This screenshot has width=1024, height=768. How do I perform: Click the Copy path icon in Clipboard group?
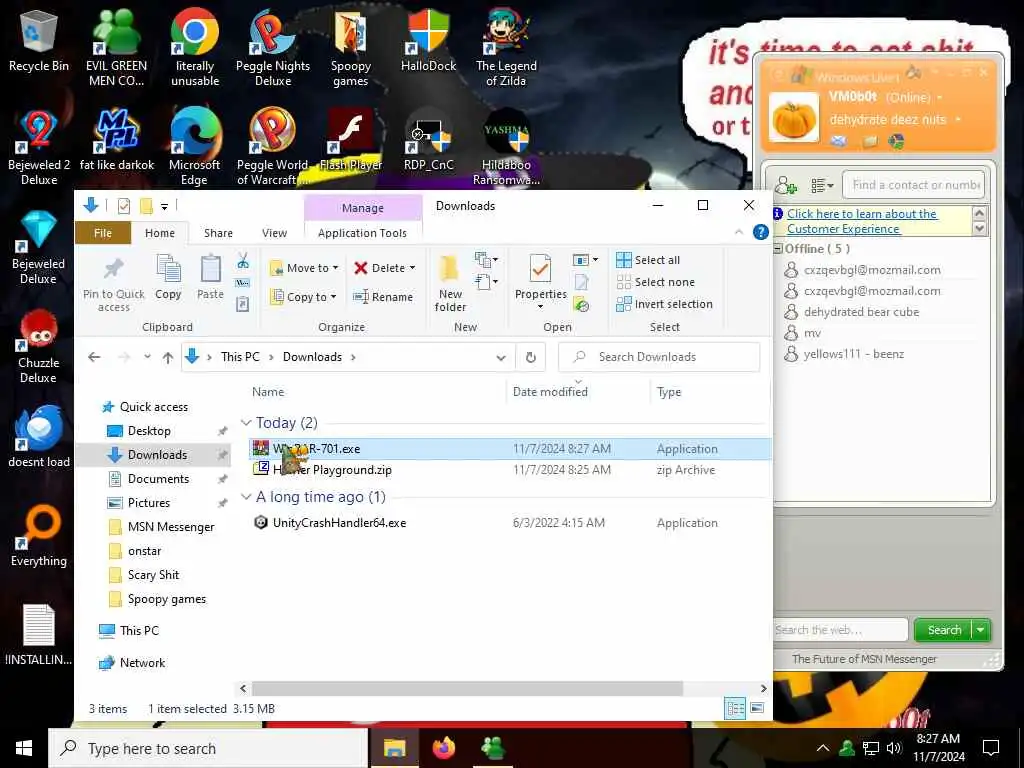point(243,283)
